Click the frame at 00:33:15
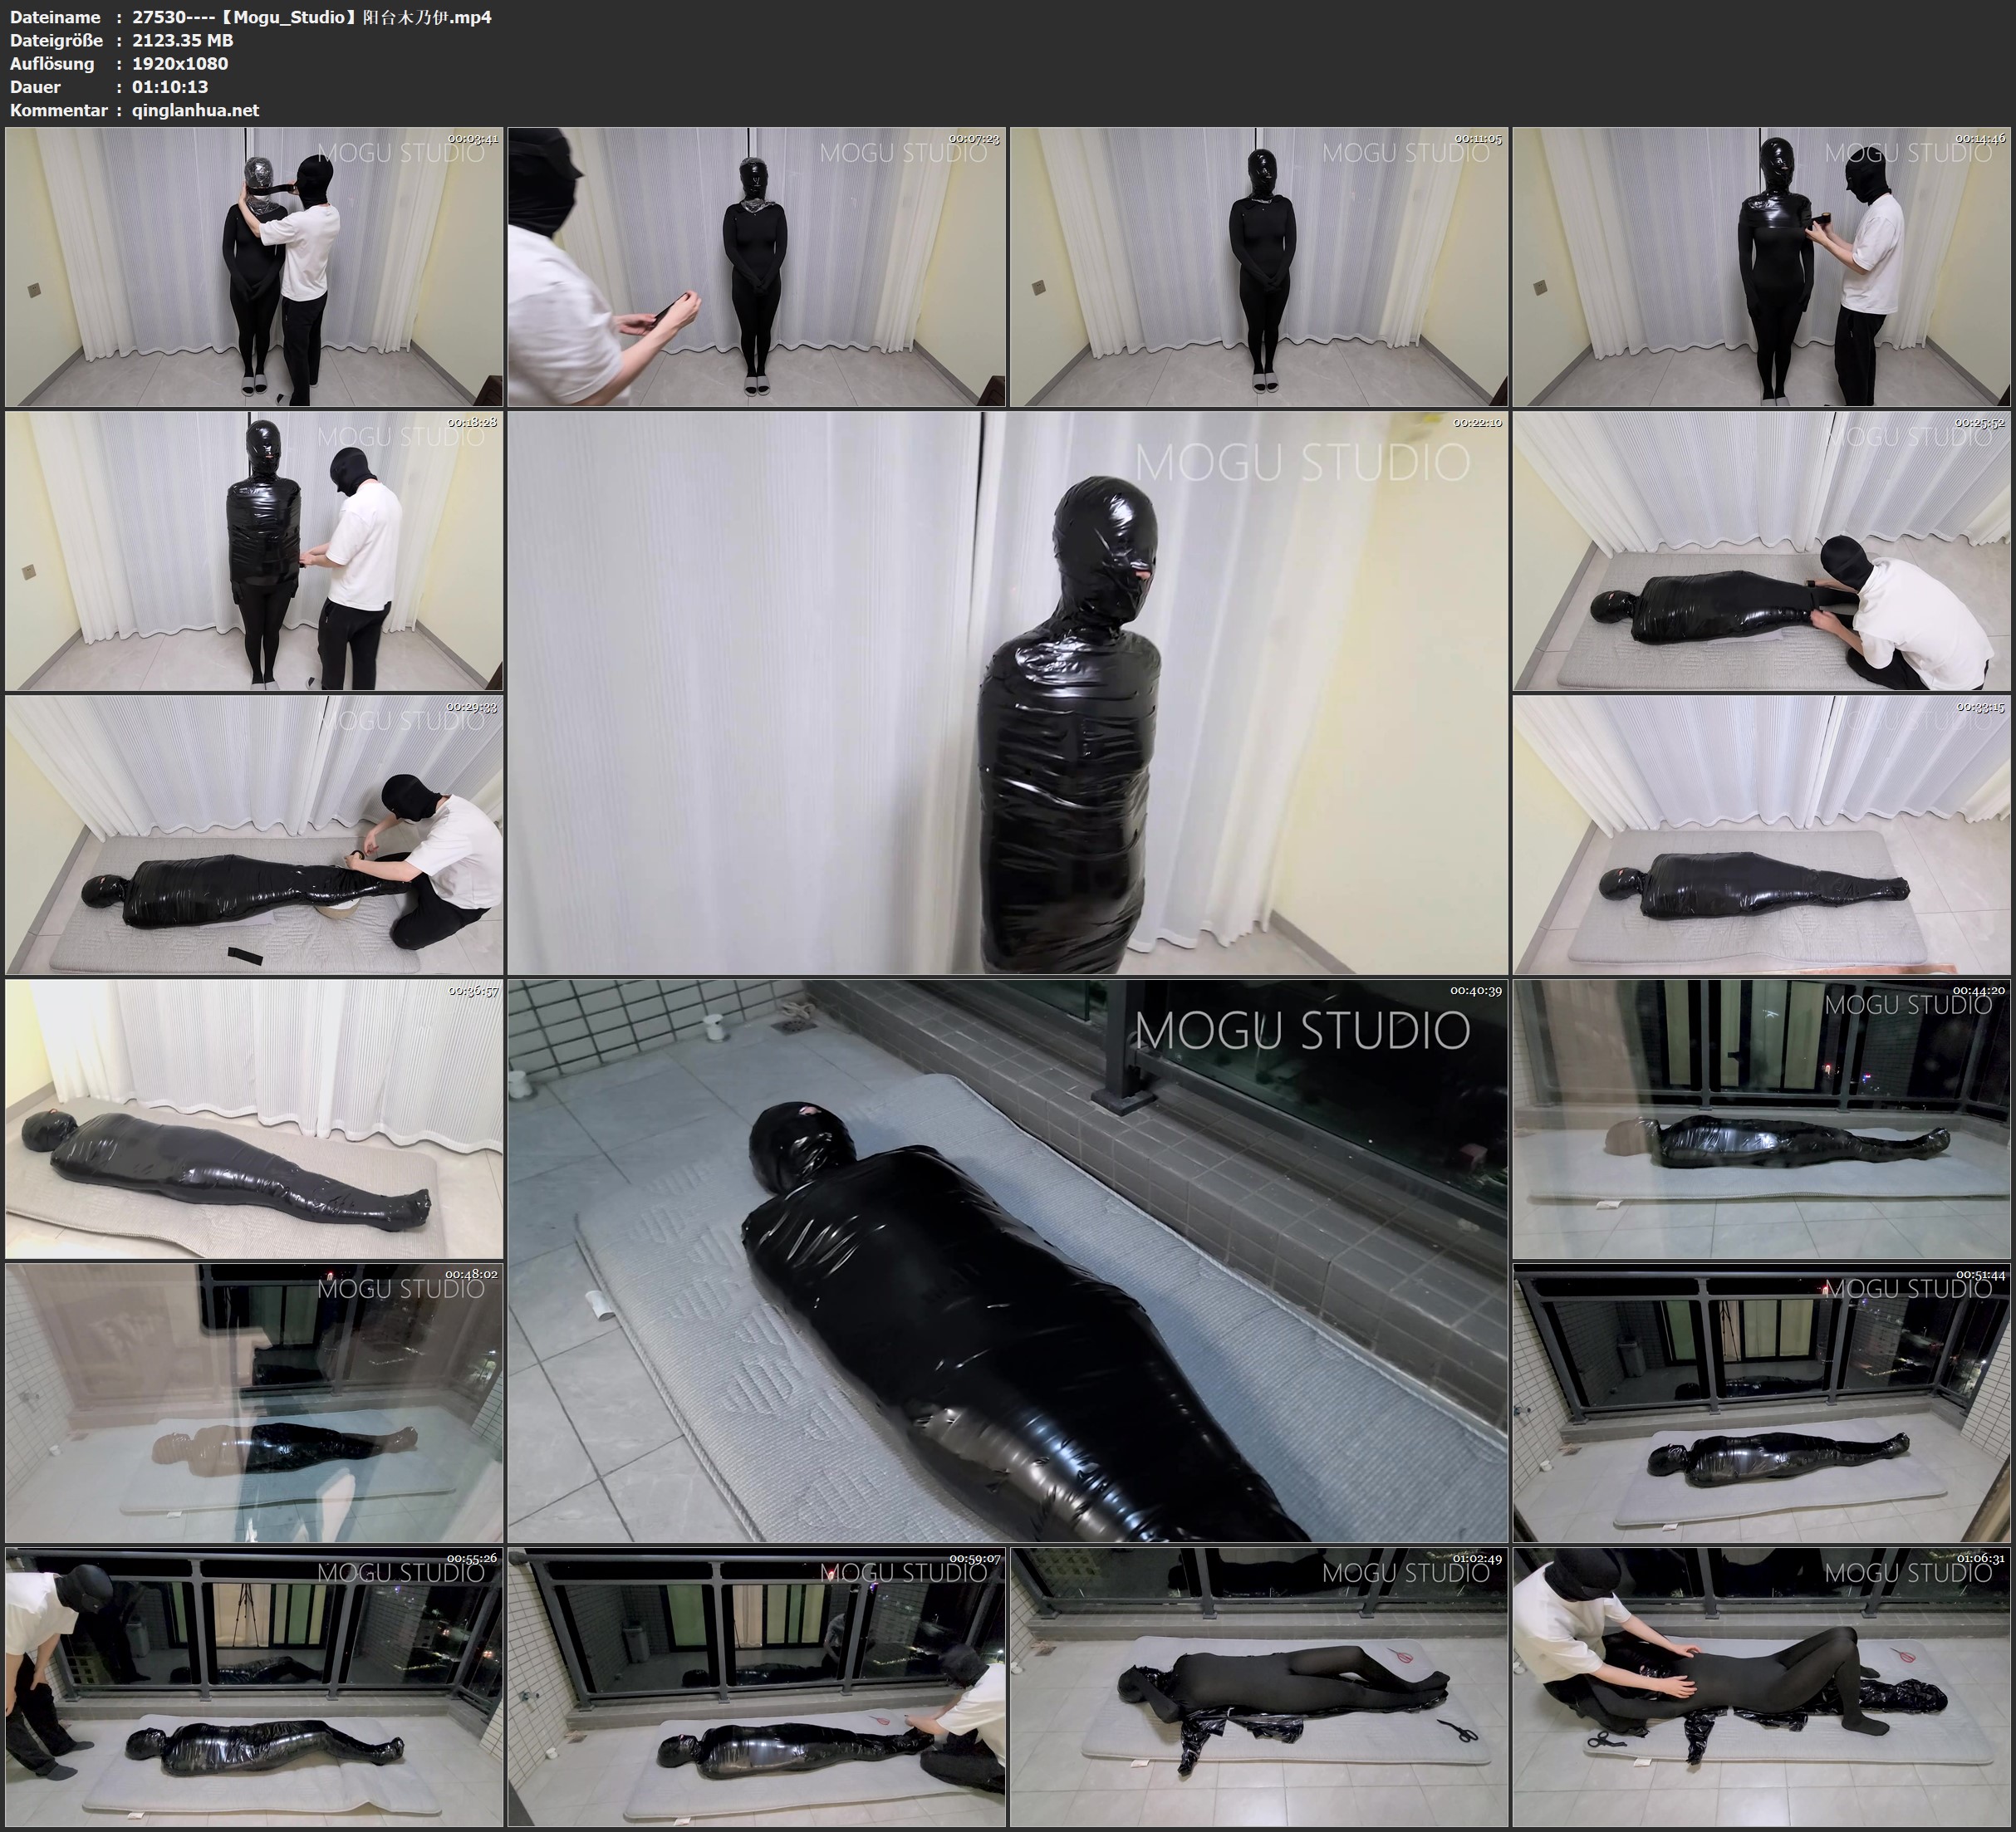The image size is (2016, 1832). tap(1762, 835)
